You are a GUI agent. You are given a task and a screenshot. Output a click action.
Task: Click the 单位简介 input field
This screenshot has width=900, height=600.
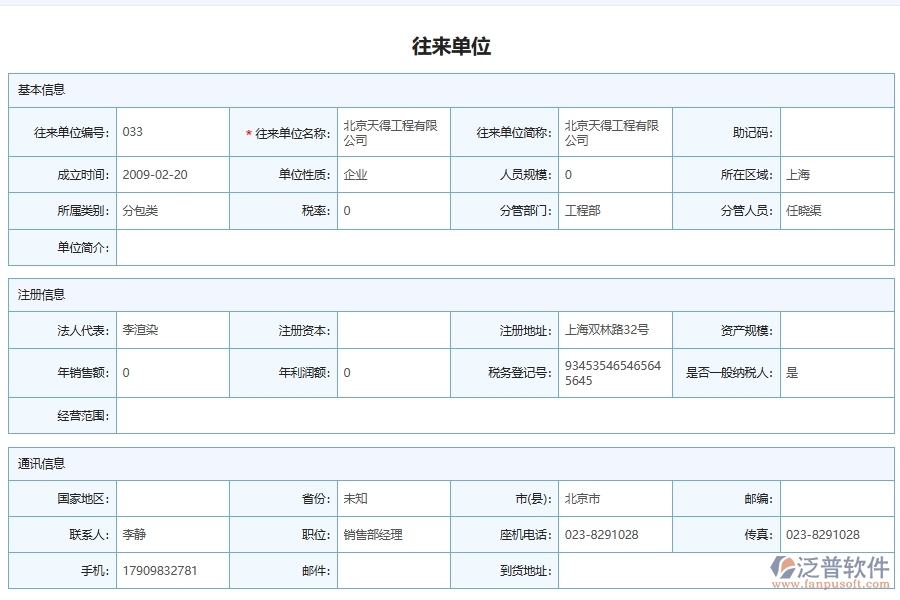click(500, 247)
